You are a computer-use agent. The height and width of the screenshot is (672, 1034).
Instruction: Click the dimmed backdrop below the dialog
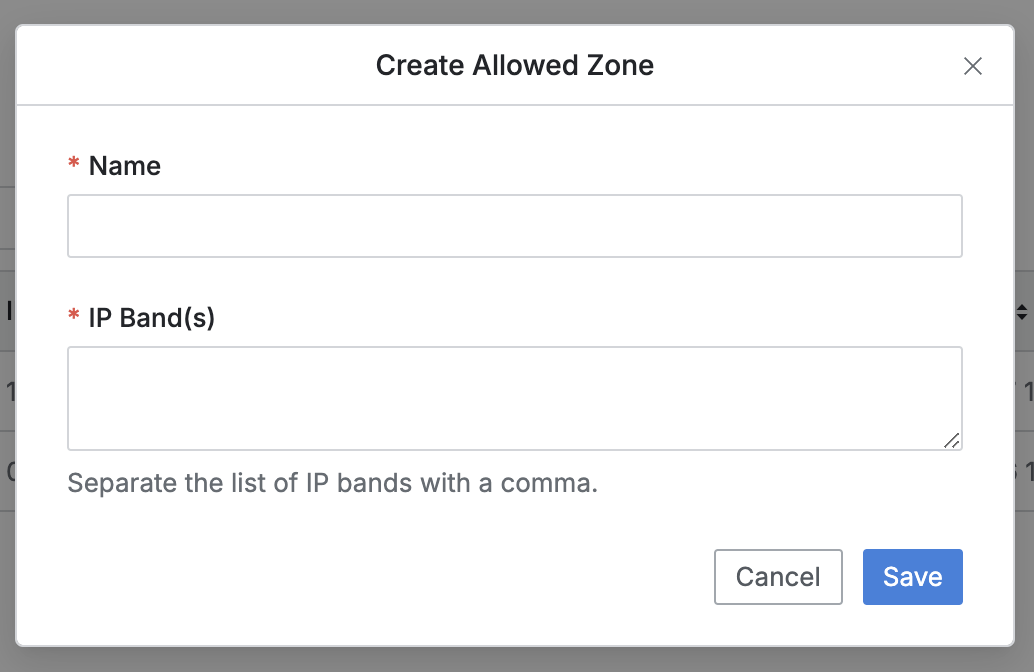coord(514,660)
